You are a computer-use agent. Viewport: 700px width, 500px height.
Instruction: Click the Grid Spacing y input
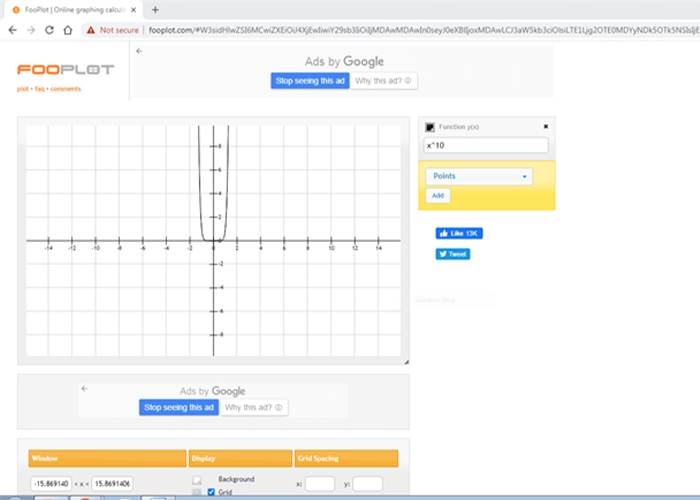[367, 484]
